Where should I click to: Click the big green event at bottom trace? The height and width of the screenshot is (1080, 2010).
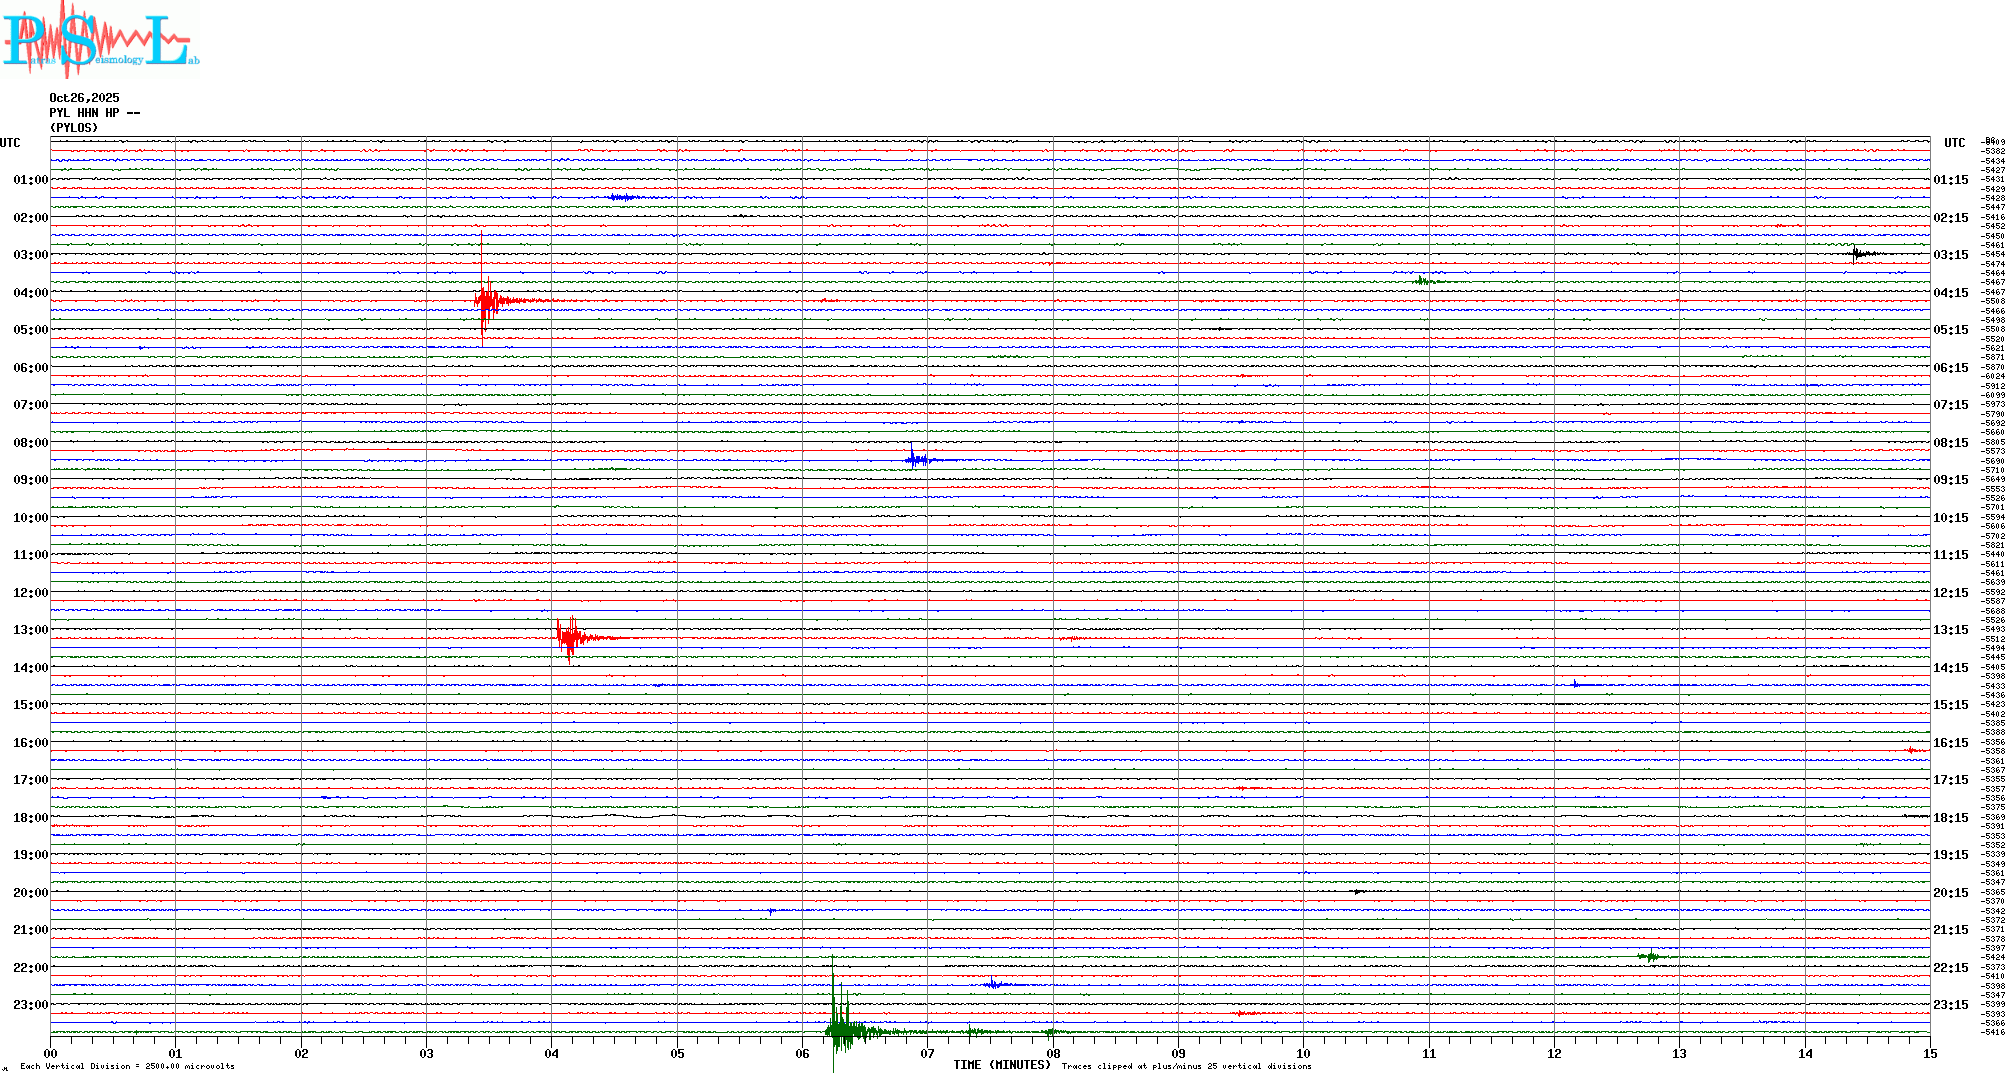840,1030
